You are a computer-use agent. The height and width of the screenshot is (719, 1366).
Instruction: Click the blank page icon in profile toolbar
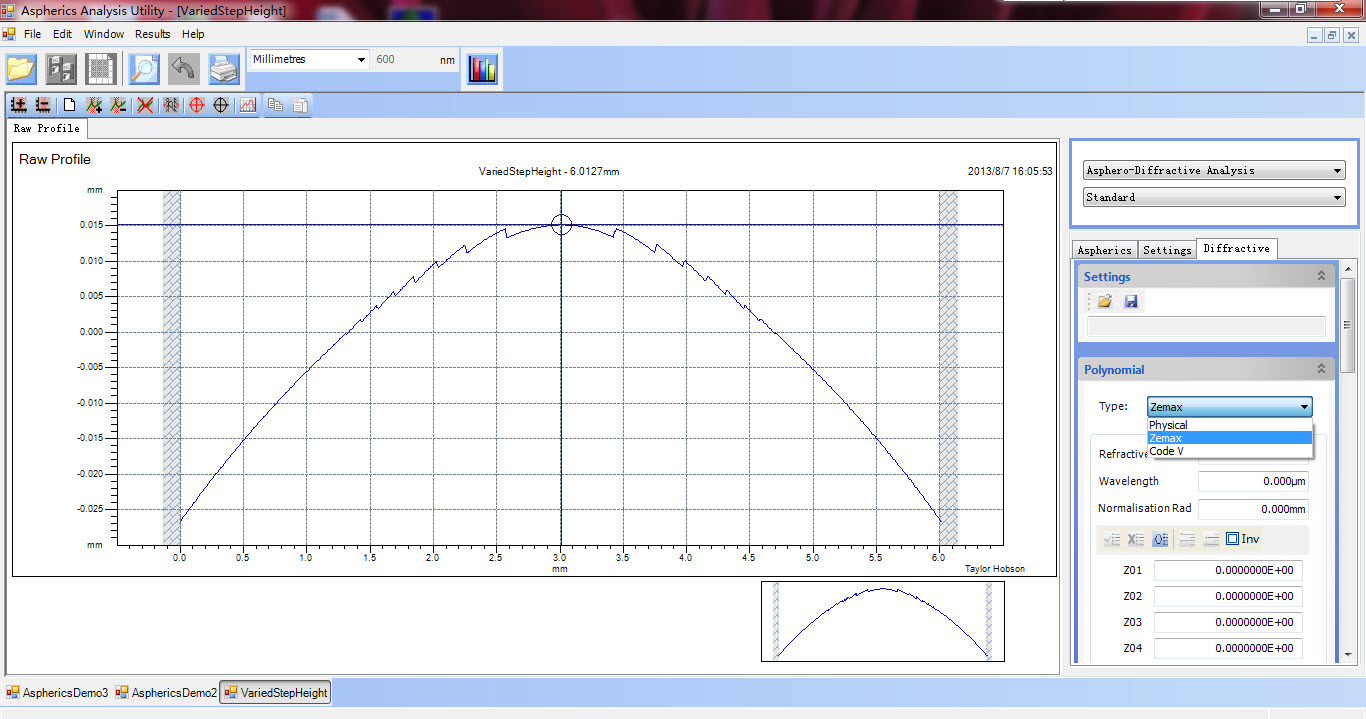(x=70, y=104)
